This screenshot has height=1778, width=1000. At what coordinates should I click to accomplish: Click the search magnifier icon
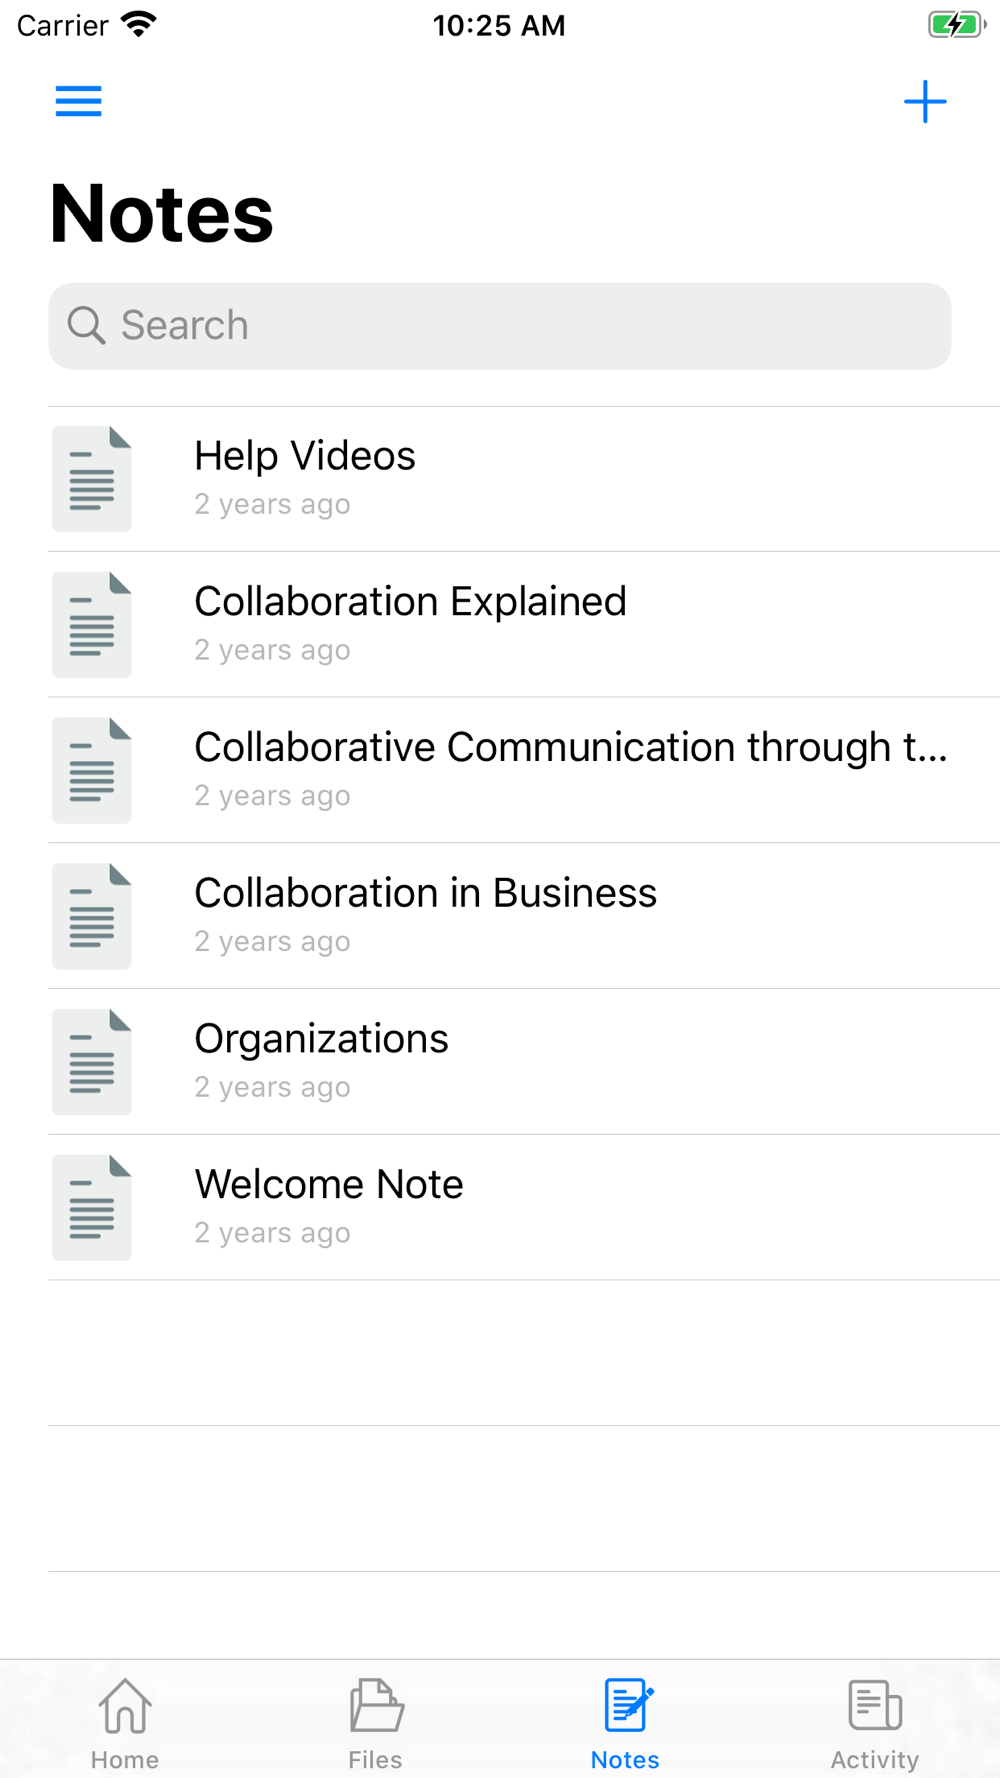point(86,326)
